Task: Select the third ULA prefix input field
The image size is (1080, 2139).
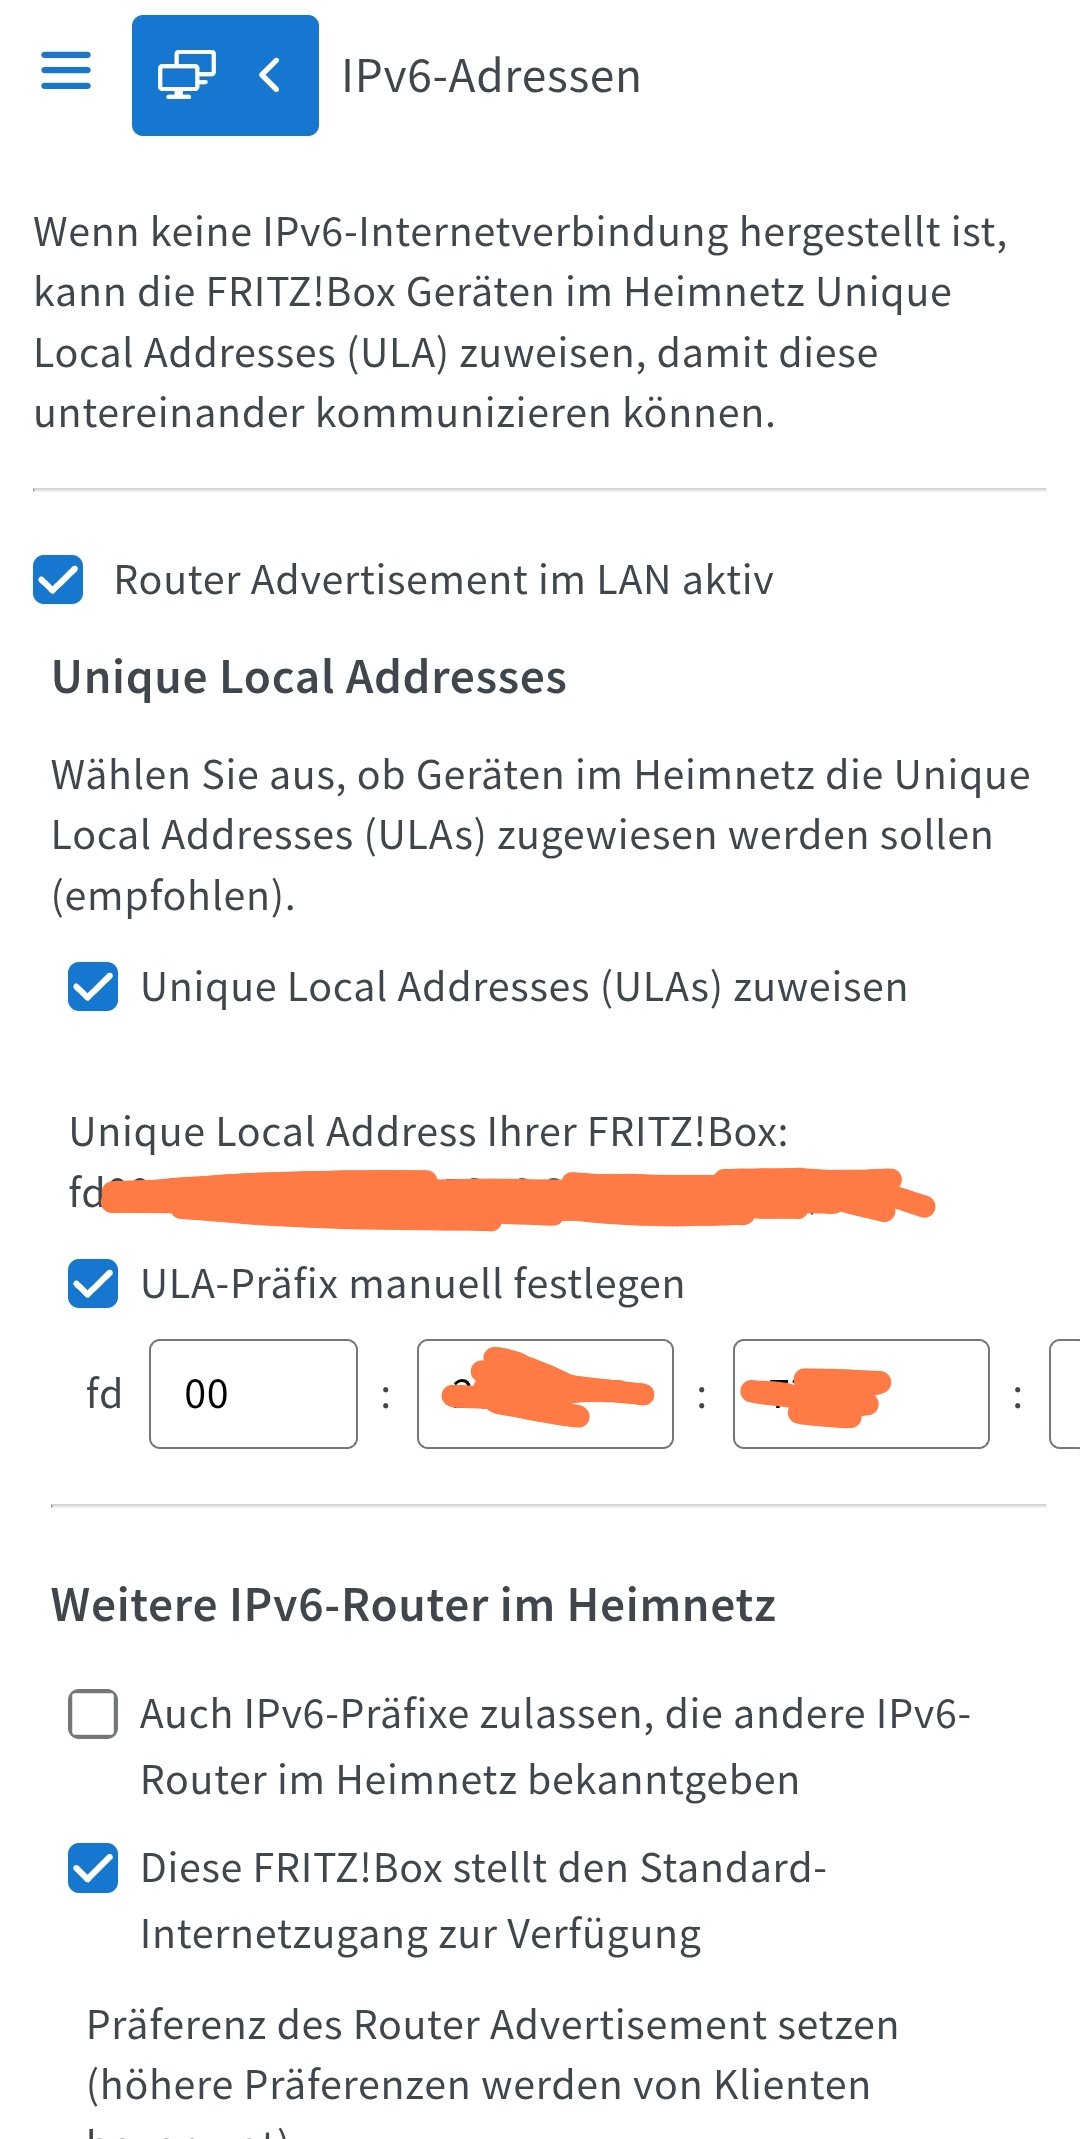Action: click(x=861, y=1394)
